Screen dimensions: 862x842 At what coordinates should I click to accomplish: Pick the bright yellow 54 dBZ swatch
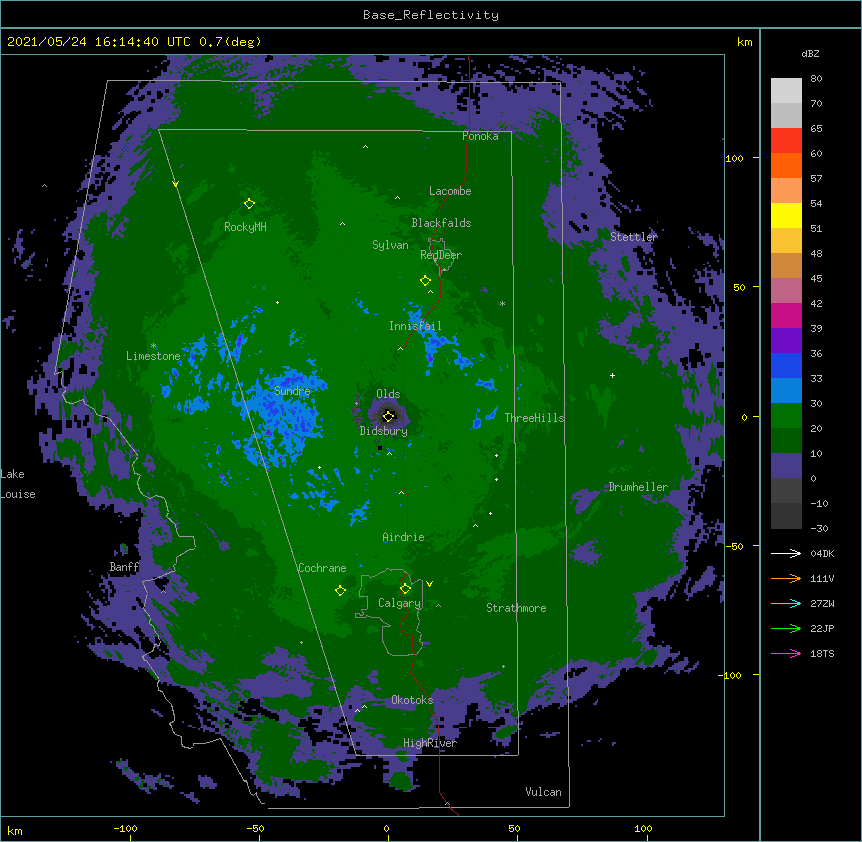[786, 215]
